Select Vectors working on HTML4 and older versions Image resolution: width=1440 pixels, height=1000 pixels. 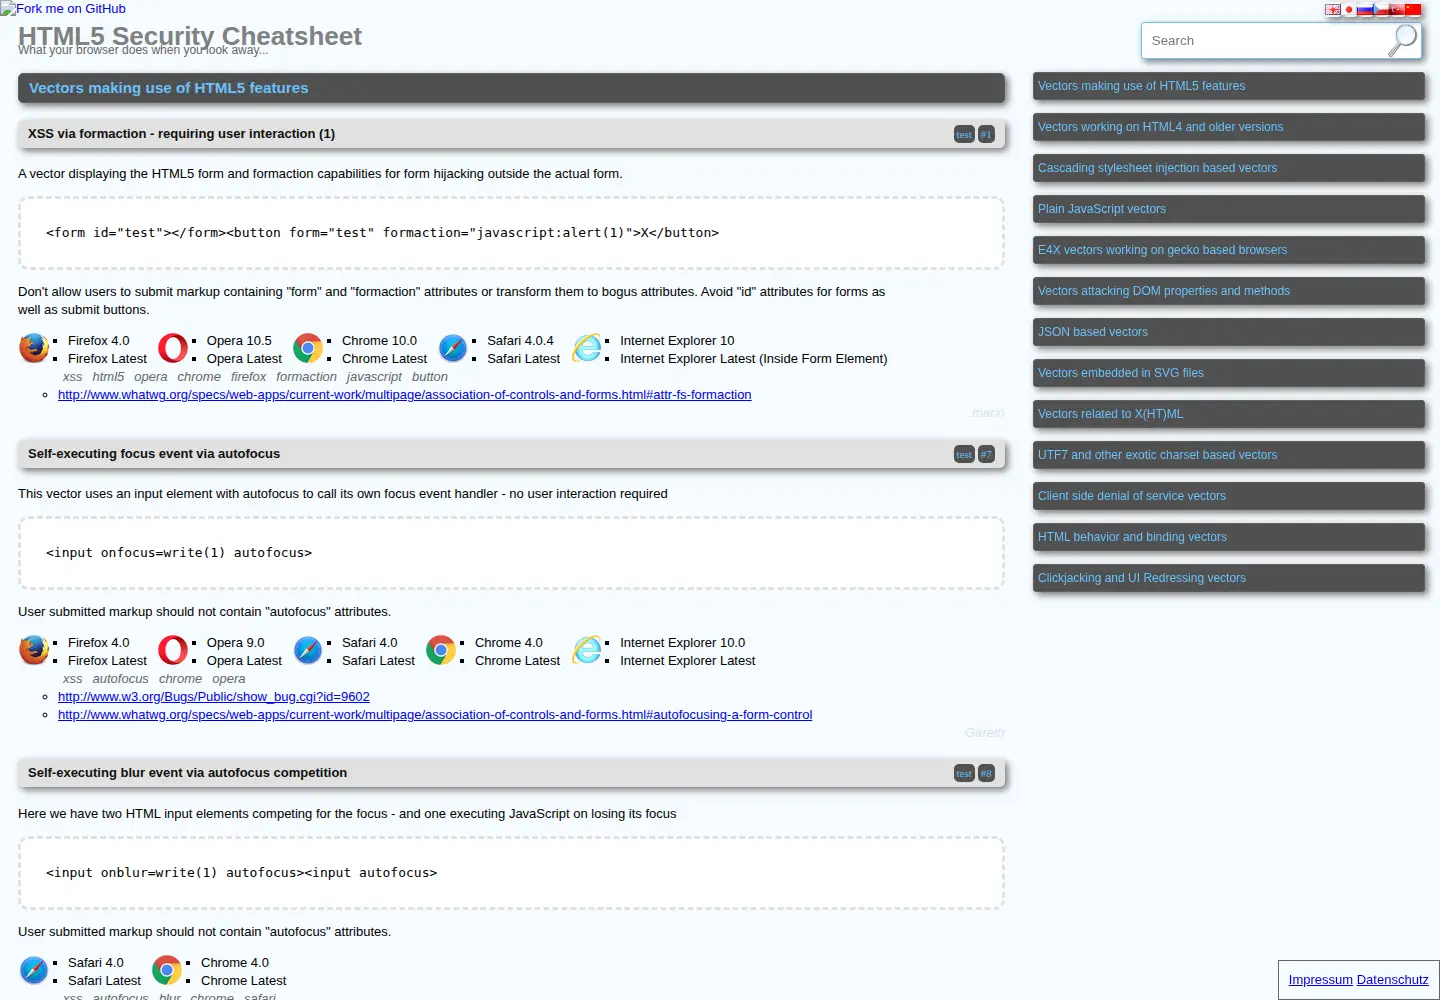tap(1228, 127)
